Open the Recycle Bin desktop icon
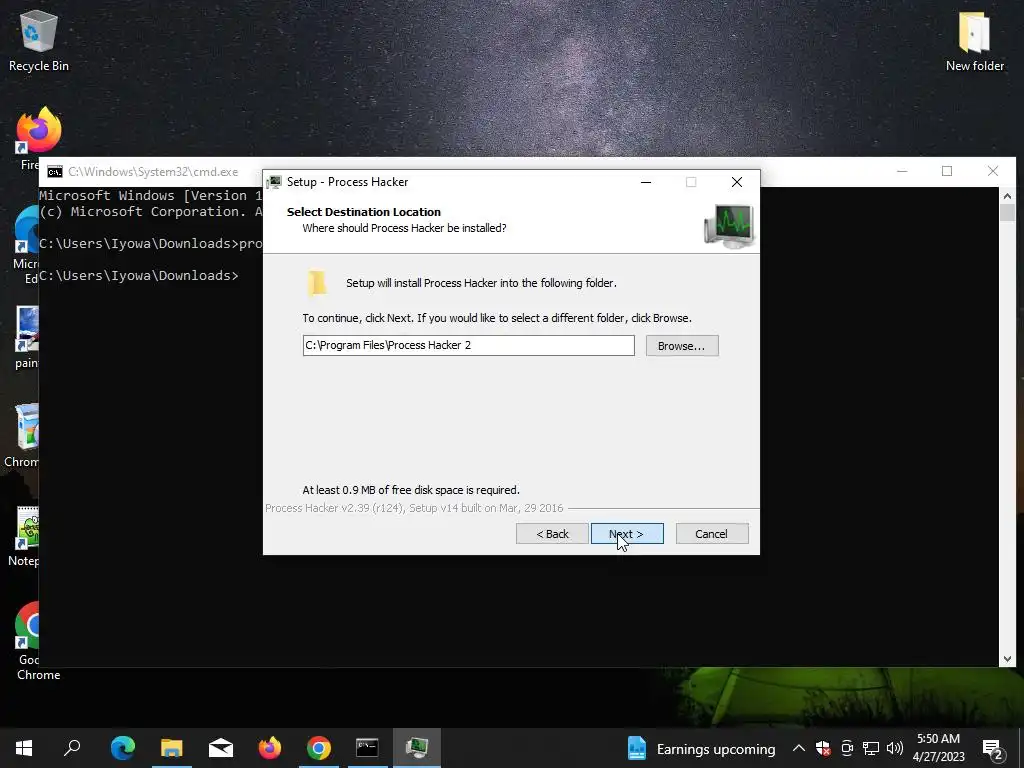1024x768 pixels. point(39,40)
